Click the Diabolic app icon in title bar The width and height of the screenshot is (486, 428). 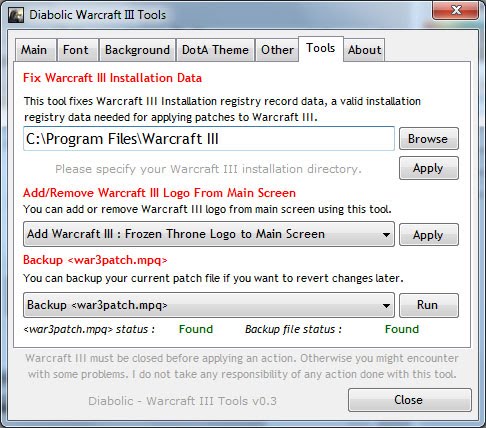(16, 15)
